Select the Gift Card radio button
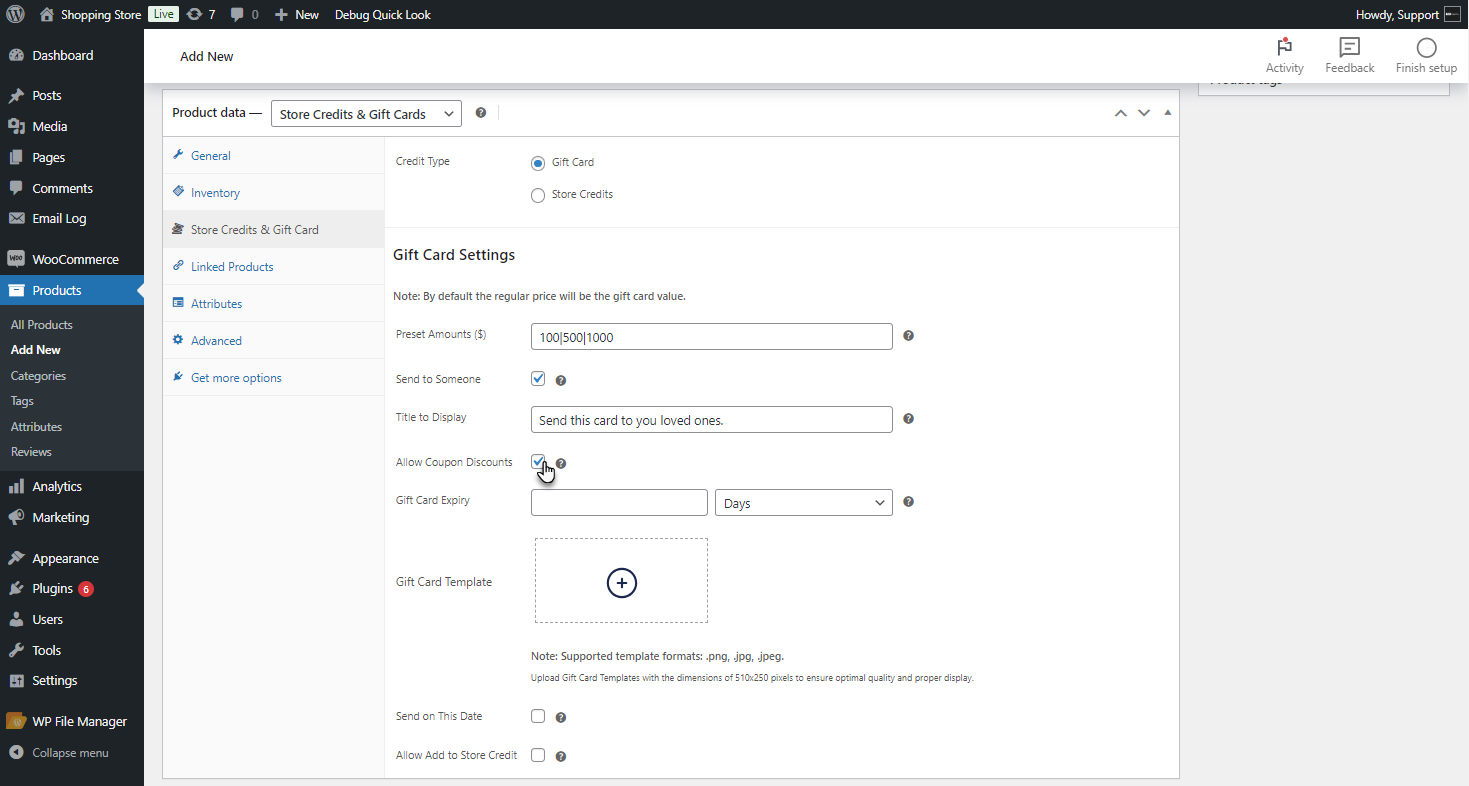Screen dimensions: 1469x786 538,163
